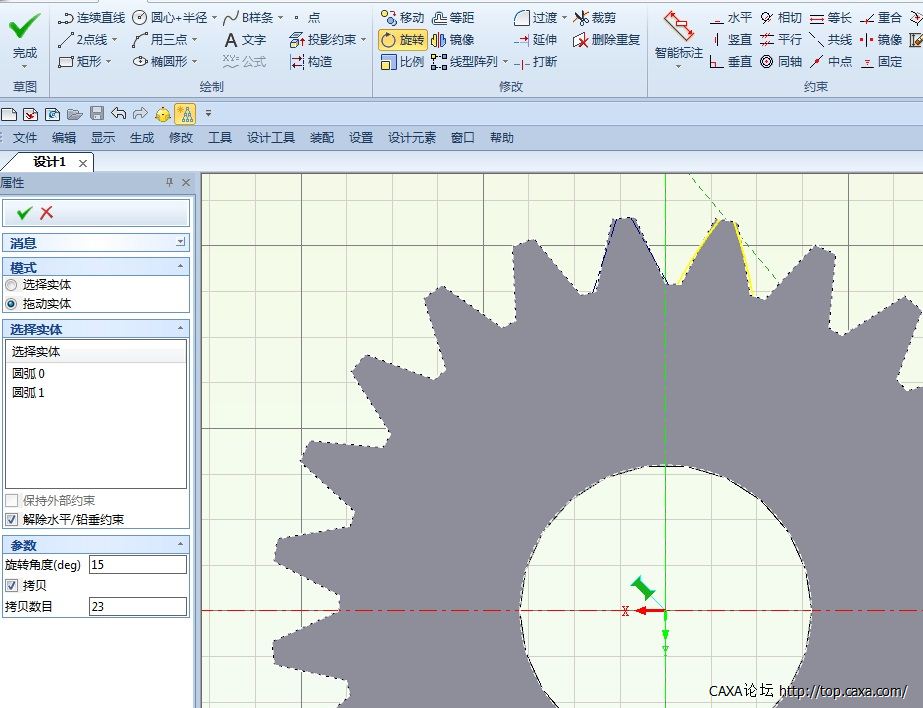
Task: Confirm with the green checkmark in 属性 panel
Action: [25, 213]
